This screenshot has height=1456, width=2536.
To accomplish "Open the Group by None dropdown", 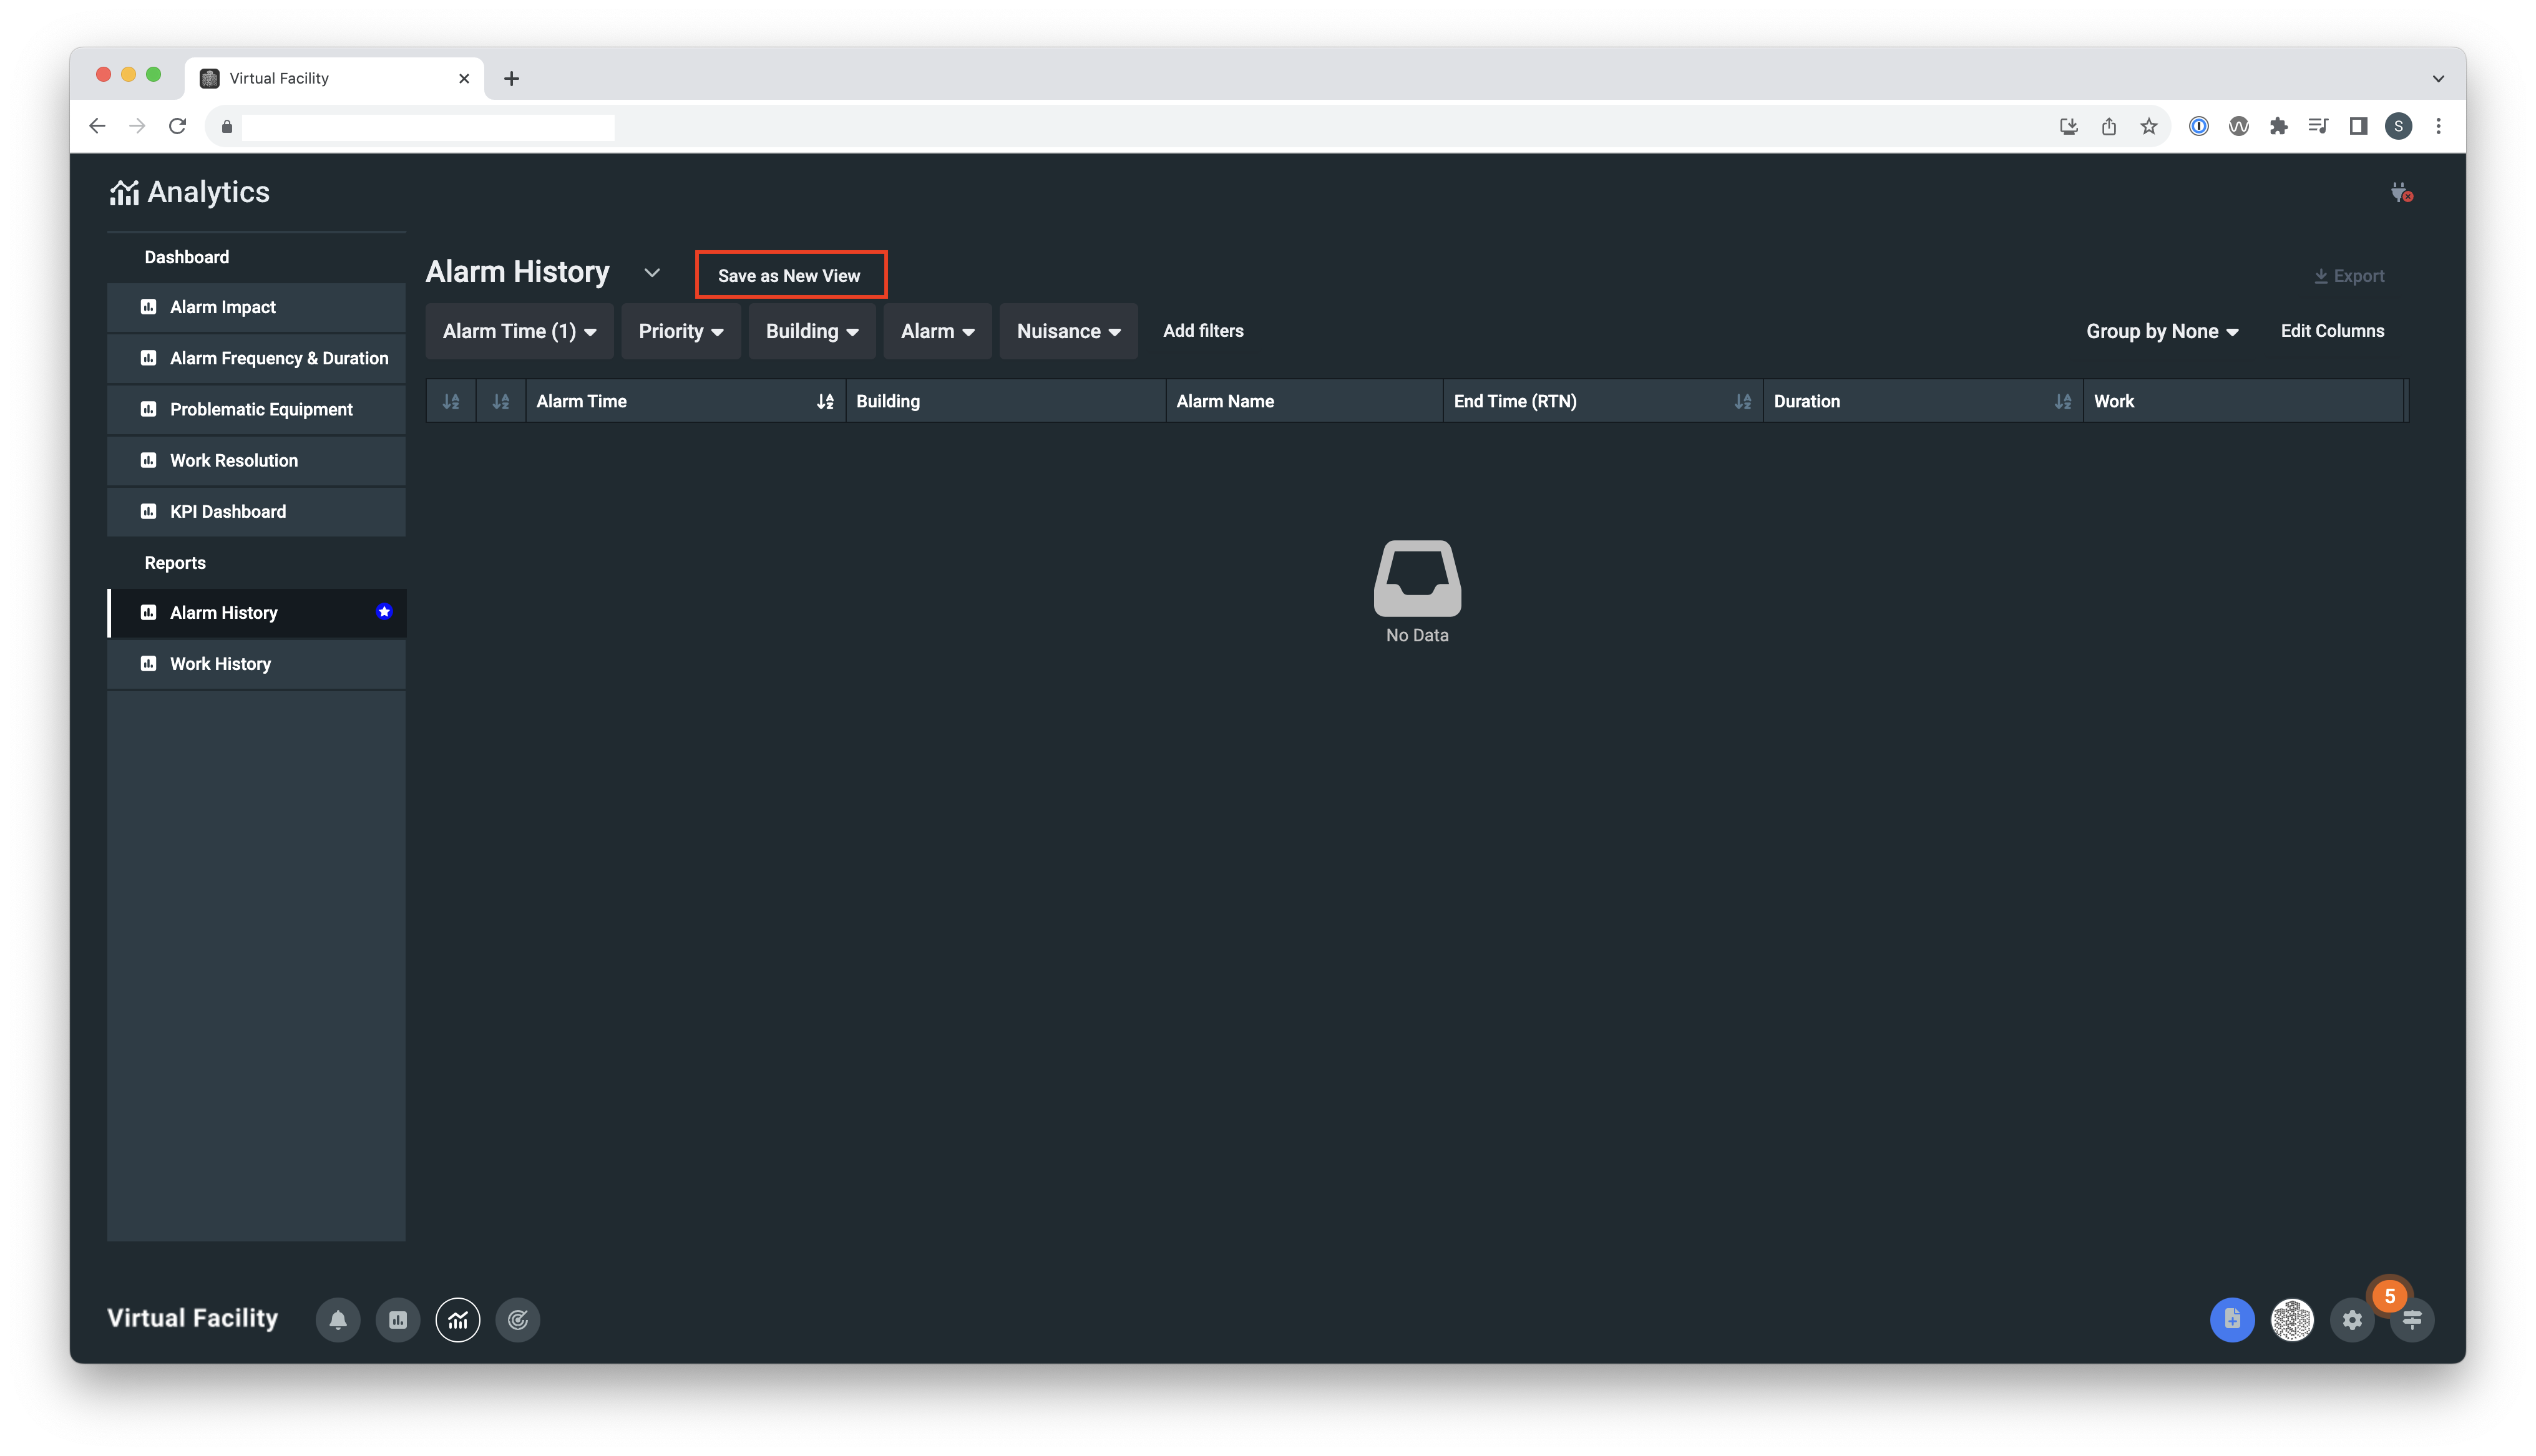I will tap(2162, 331).
